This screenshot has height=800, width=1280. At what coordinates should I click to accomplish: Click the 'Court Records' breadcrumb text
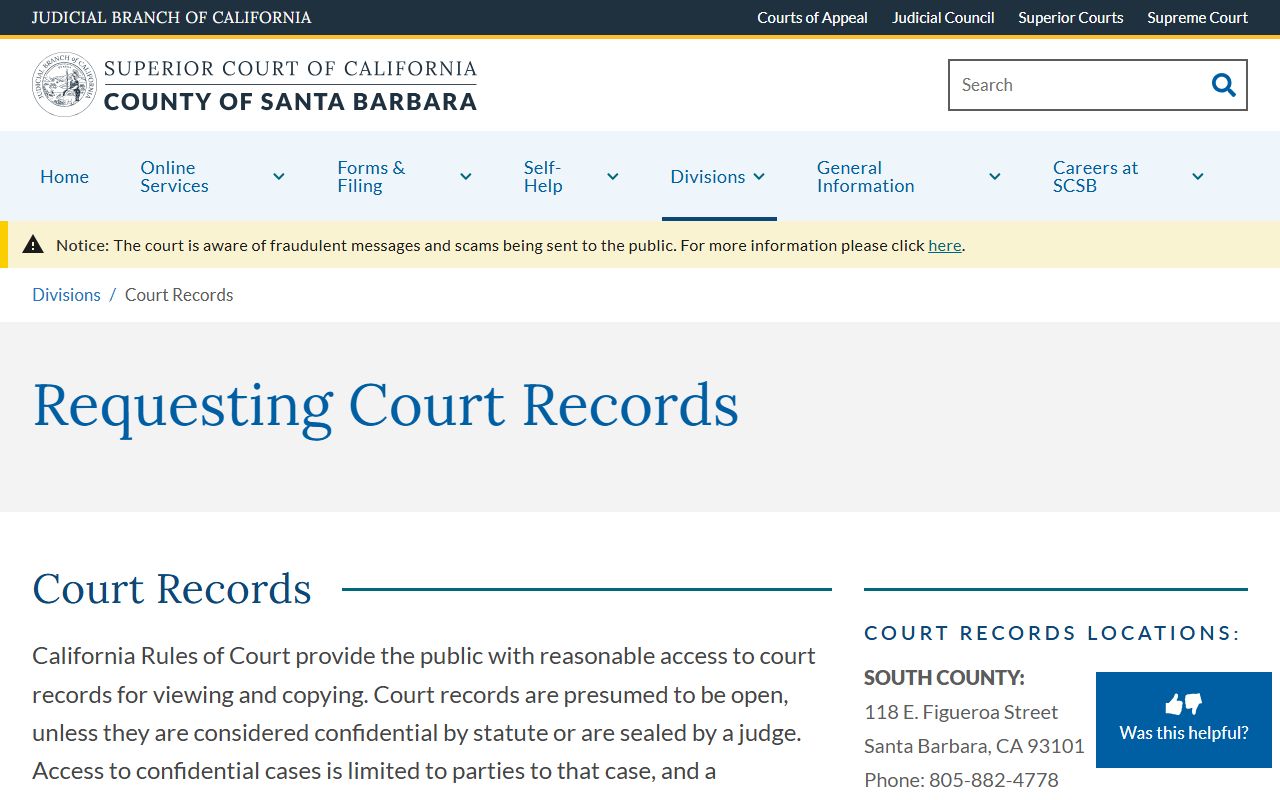tap(179, 295)
